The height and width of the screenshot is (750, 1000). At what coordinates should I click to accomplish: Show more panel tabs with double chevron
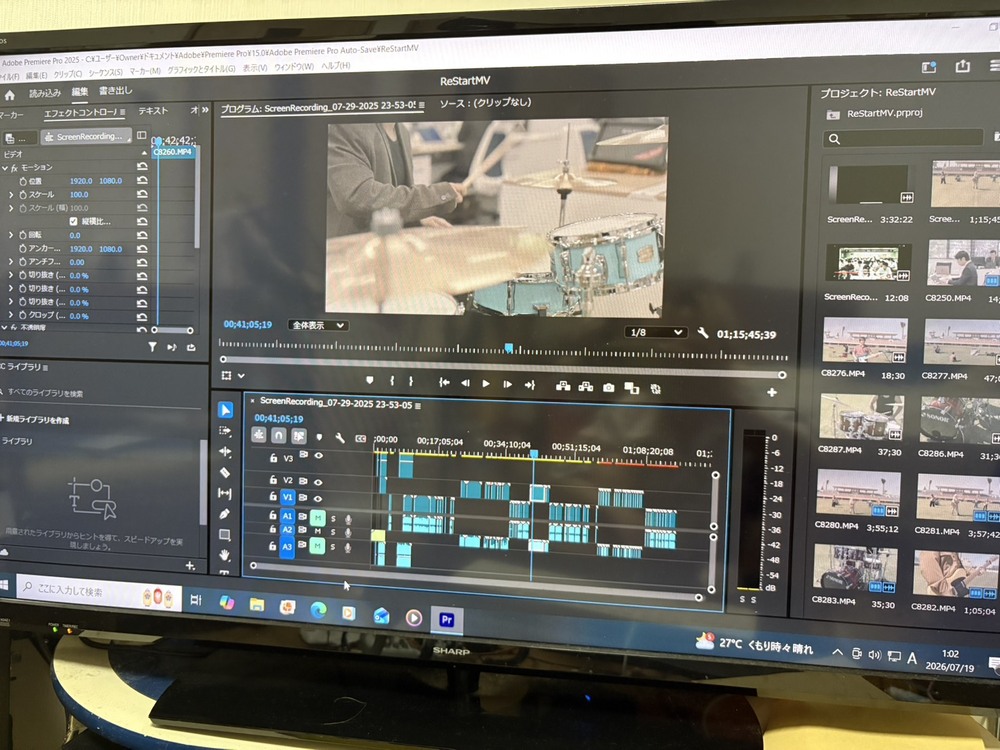pos(205,110)
